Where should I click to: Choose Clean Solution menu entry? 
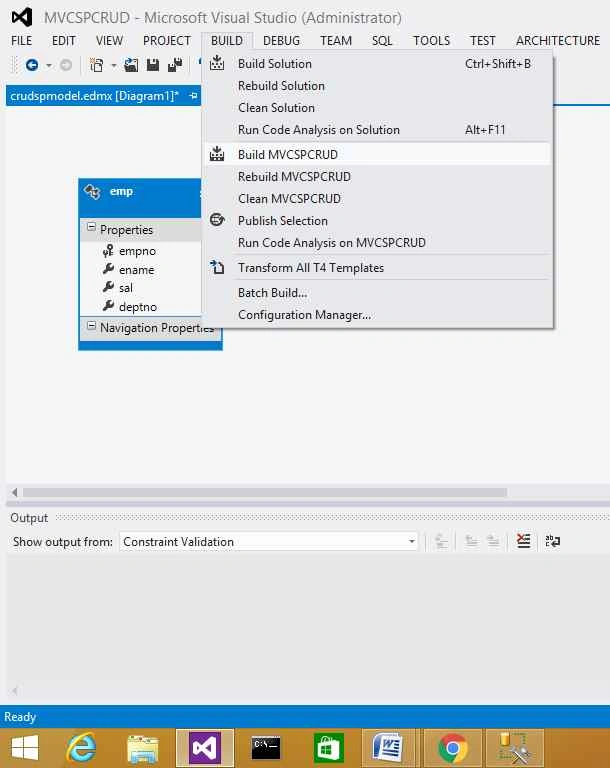click(x=378, y=108)
